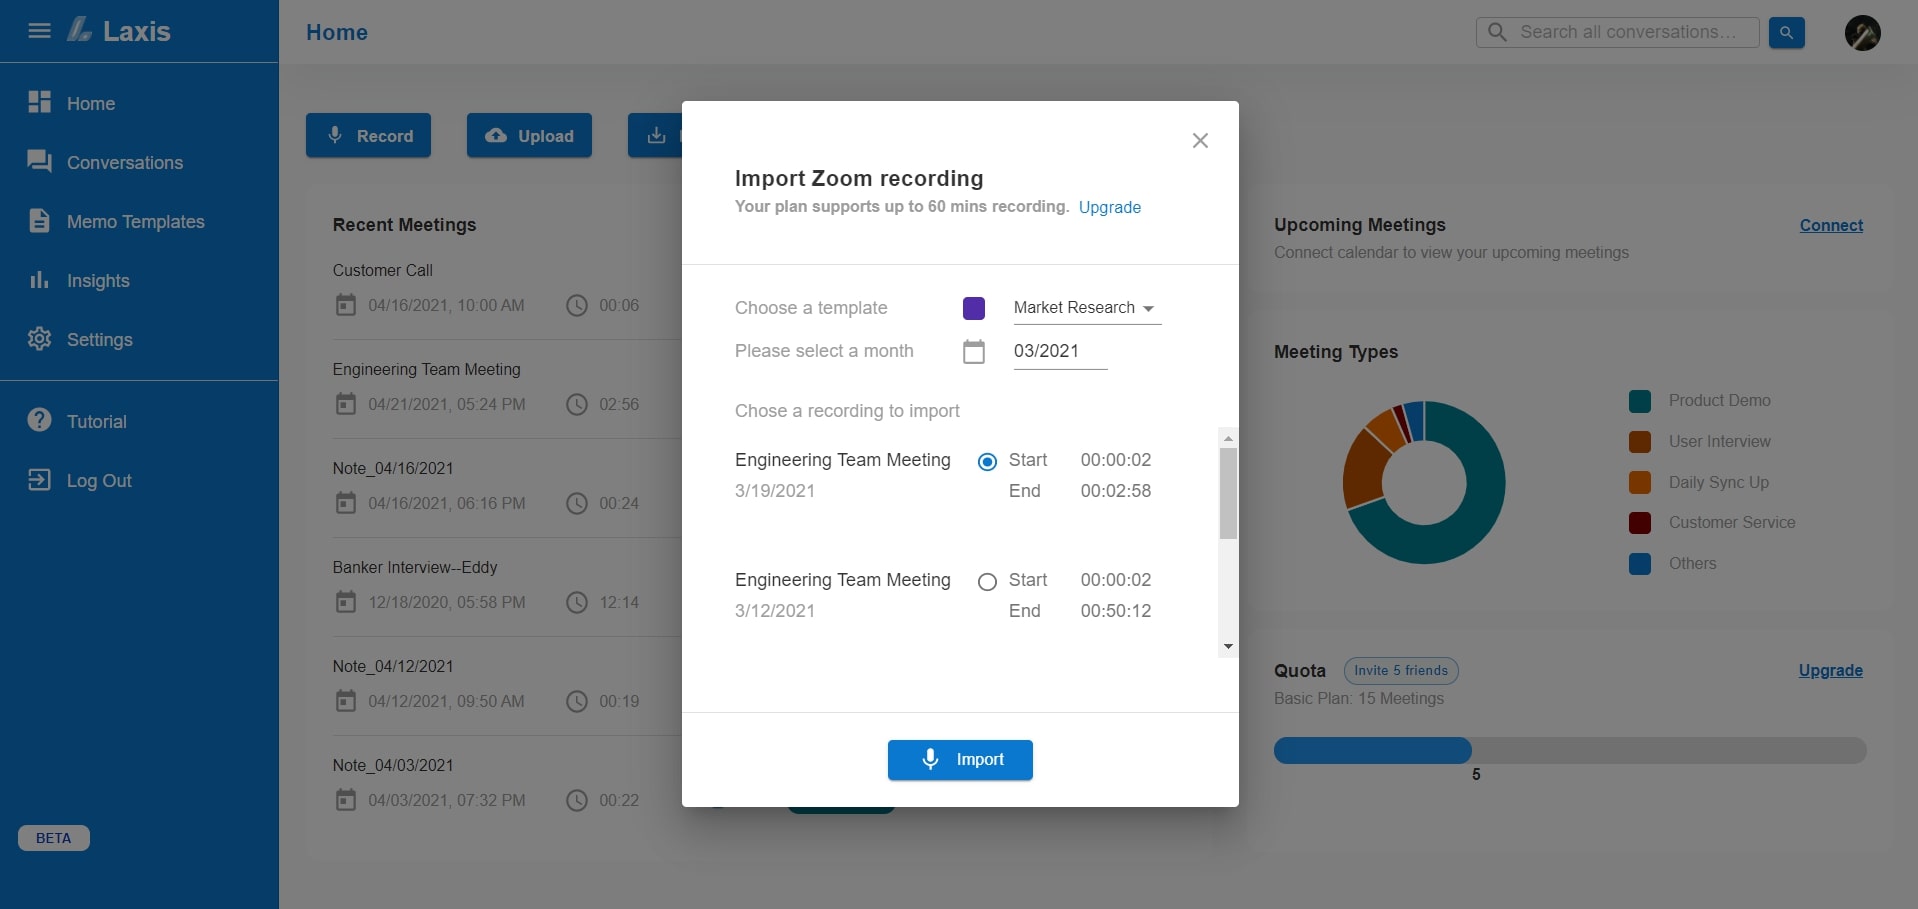Open the Banker Interview--Eddy meeting
The image size is (1918, 909).
(x=415, y=567)
